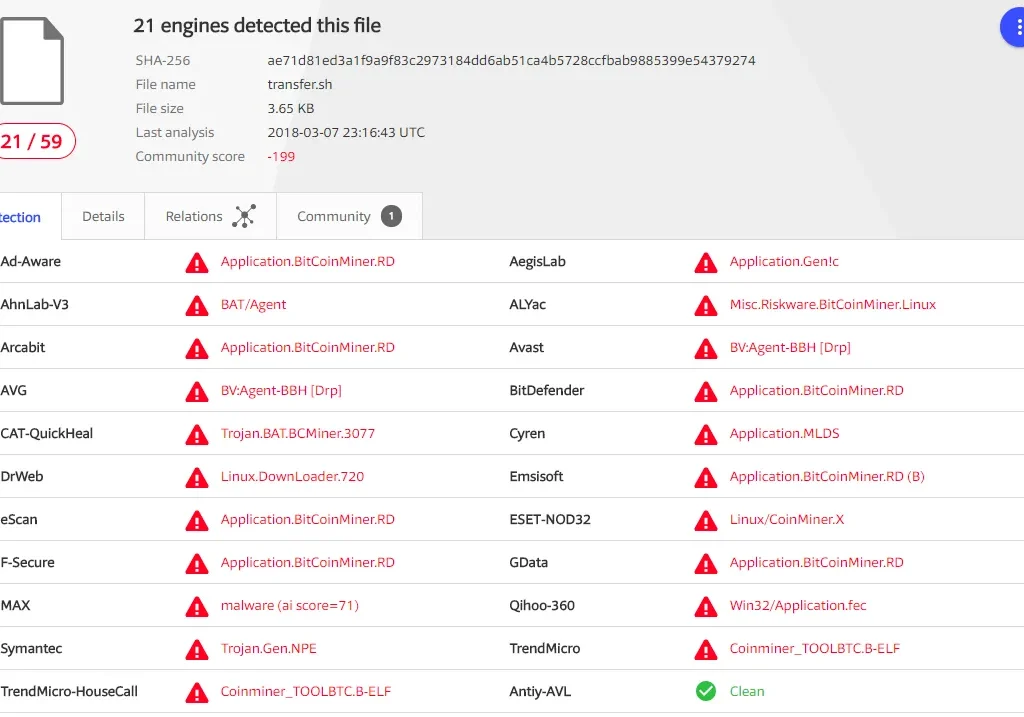Click the Emsisoft engine name
1024x717 pixels.
pos(536,477)
